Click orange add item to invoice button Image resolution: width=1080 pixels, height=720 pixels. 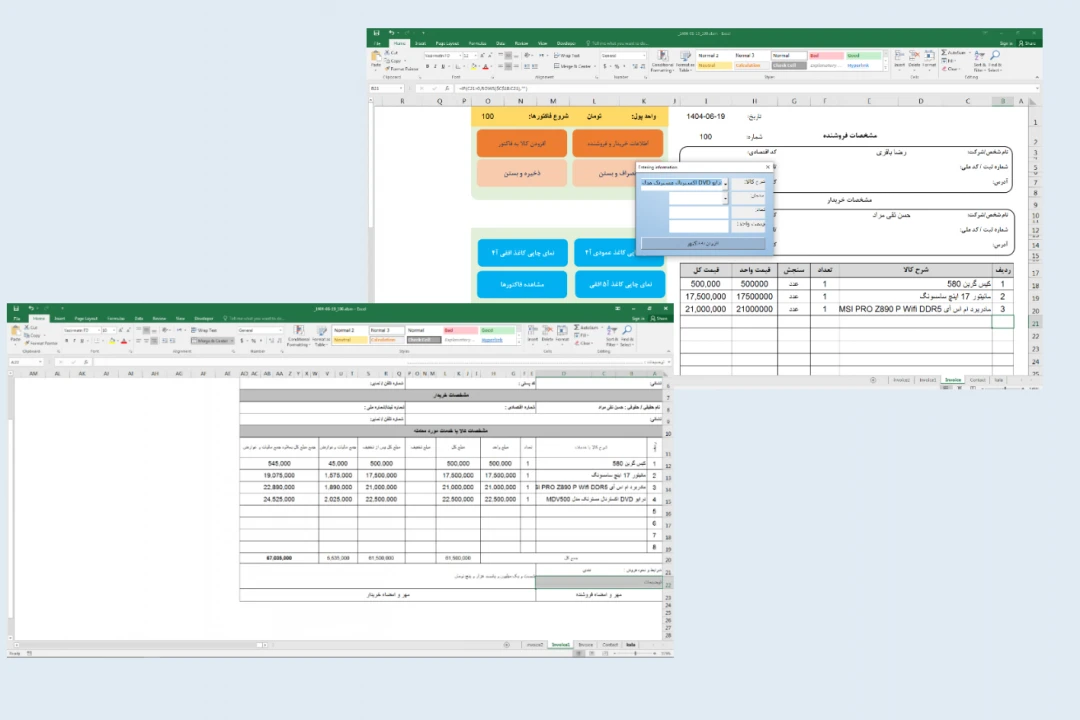522,143
